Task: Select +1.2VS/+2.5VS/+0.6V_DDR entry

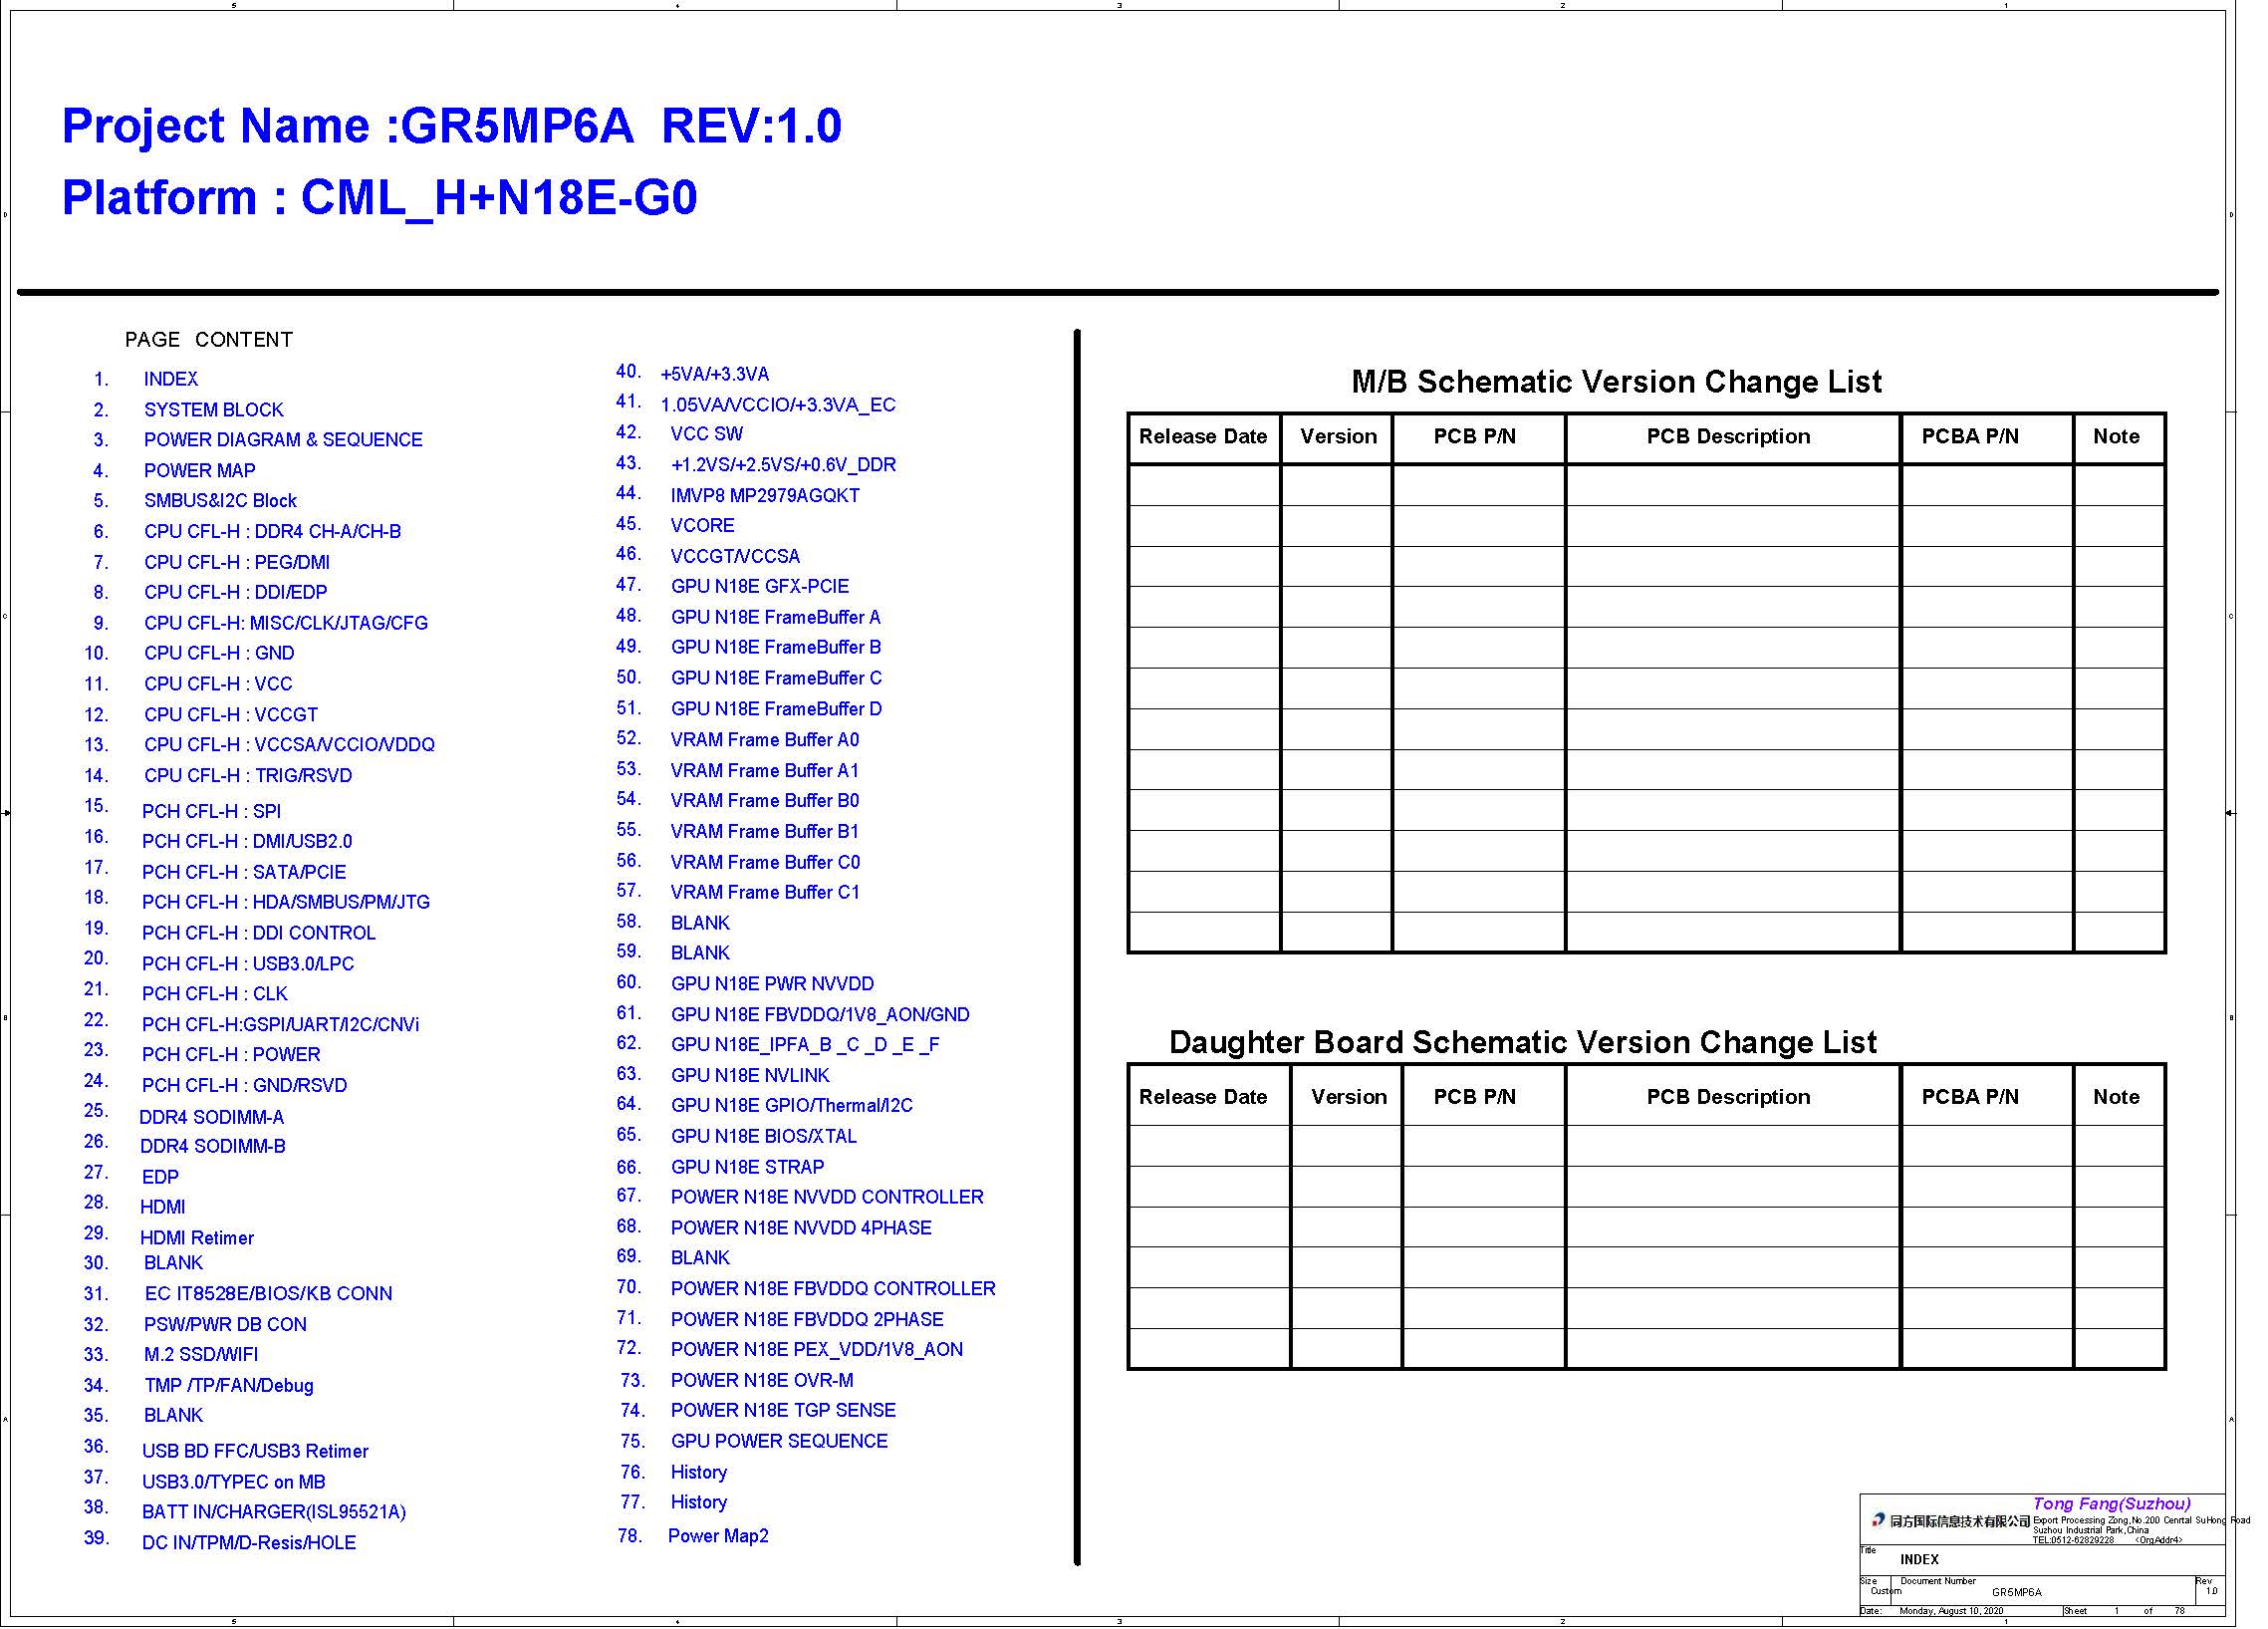Action: pos(784,467)
